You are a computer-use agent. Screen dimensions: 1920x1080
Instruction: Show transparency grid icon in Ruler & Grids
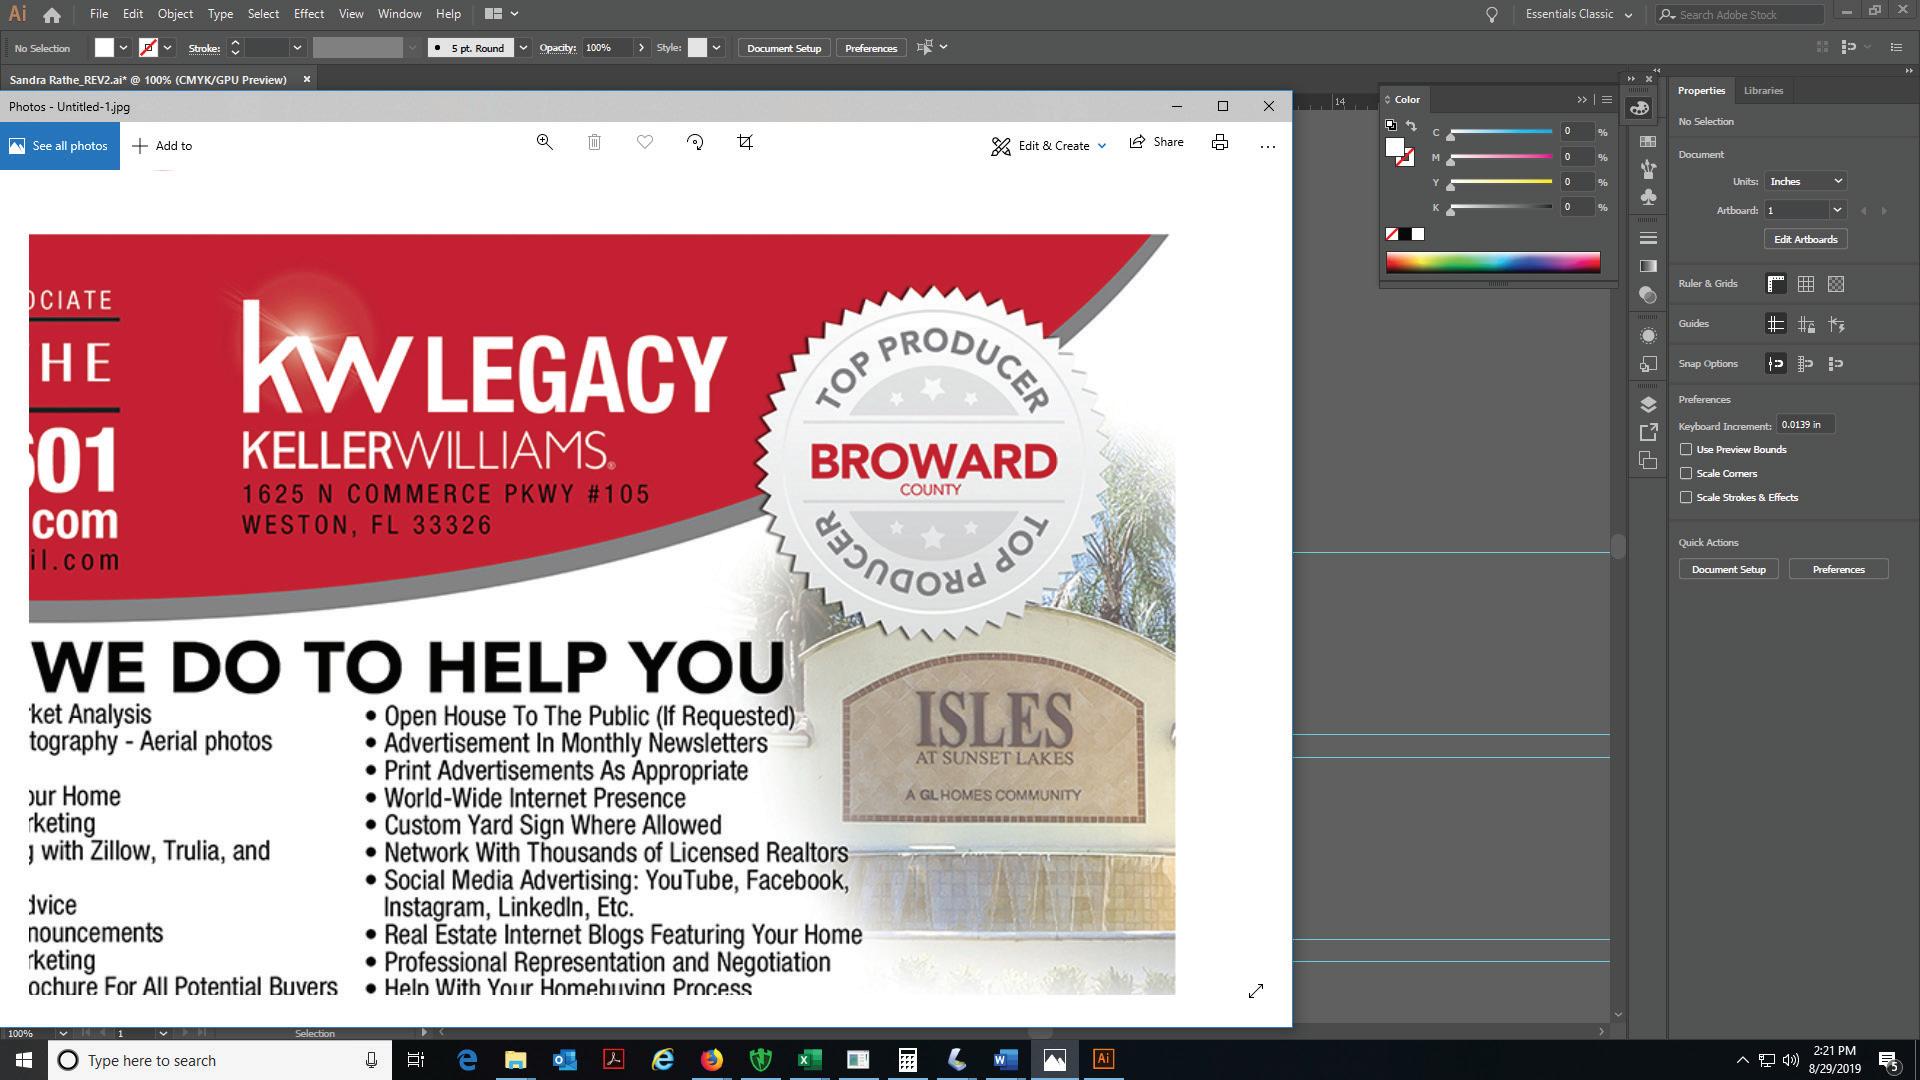(1836, 284)
